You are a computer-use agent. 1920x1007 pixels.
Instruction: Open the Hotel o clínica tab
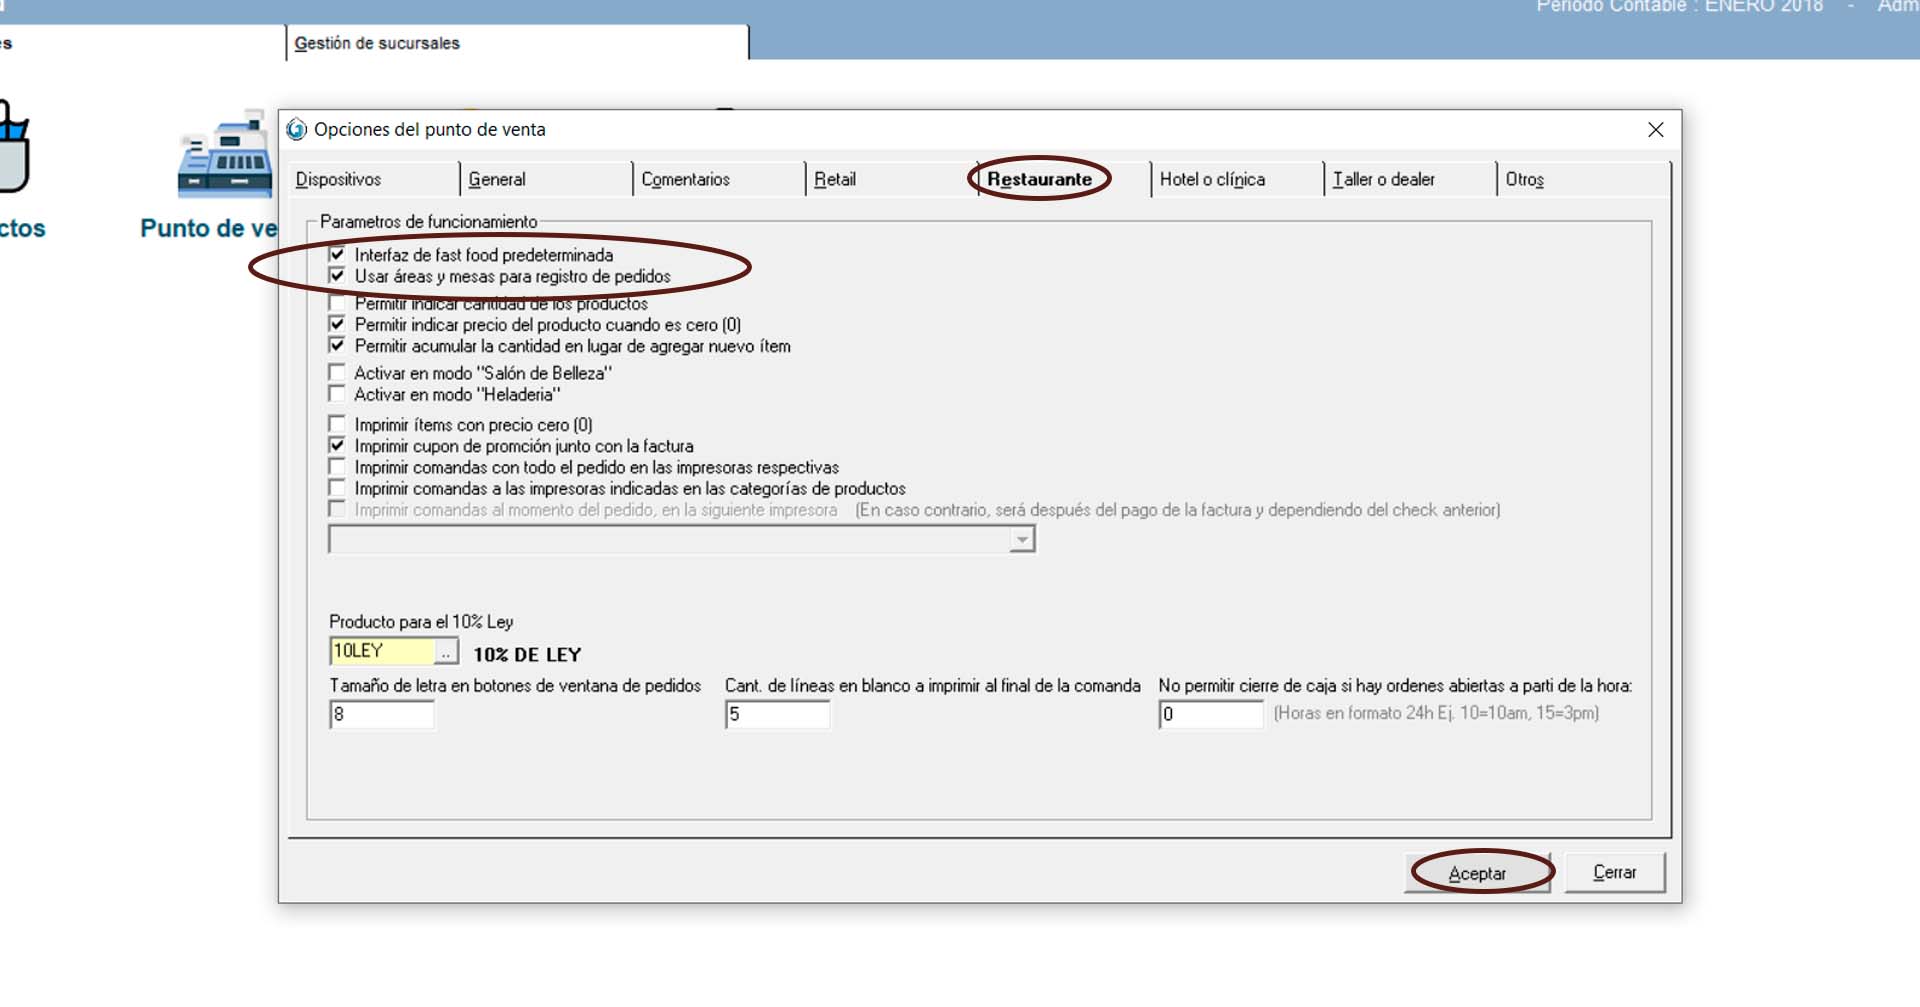[1212, 180]
